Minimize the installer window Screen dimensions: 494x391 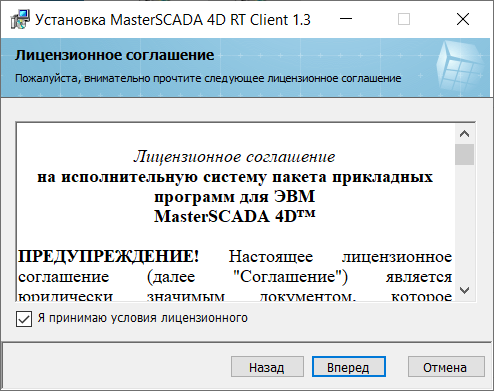pyautogui.click(x=346, y=19)
